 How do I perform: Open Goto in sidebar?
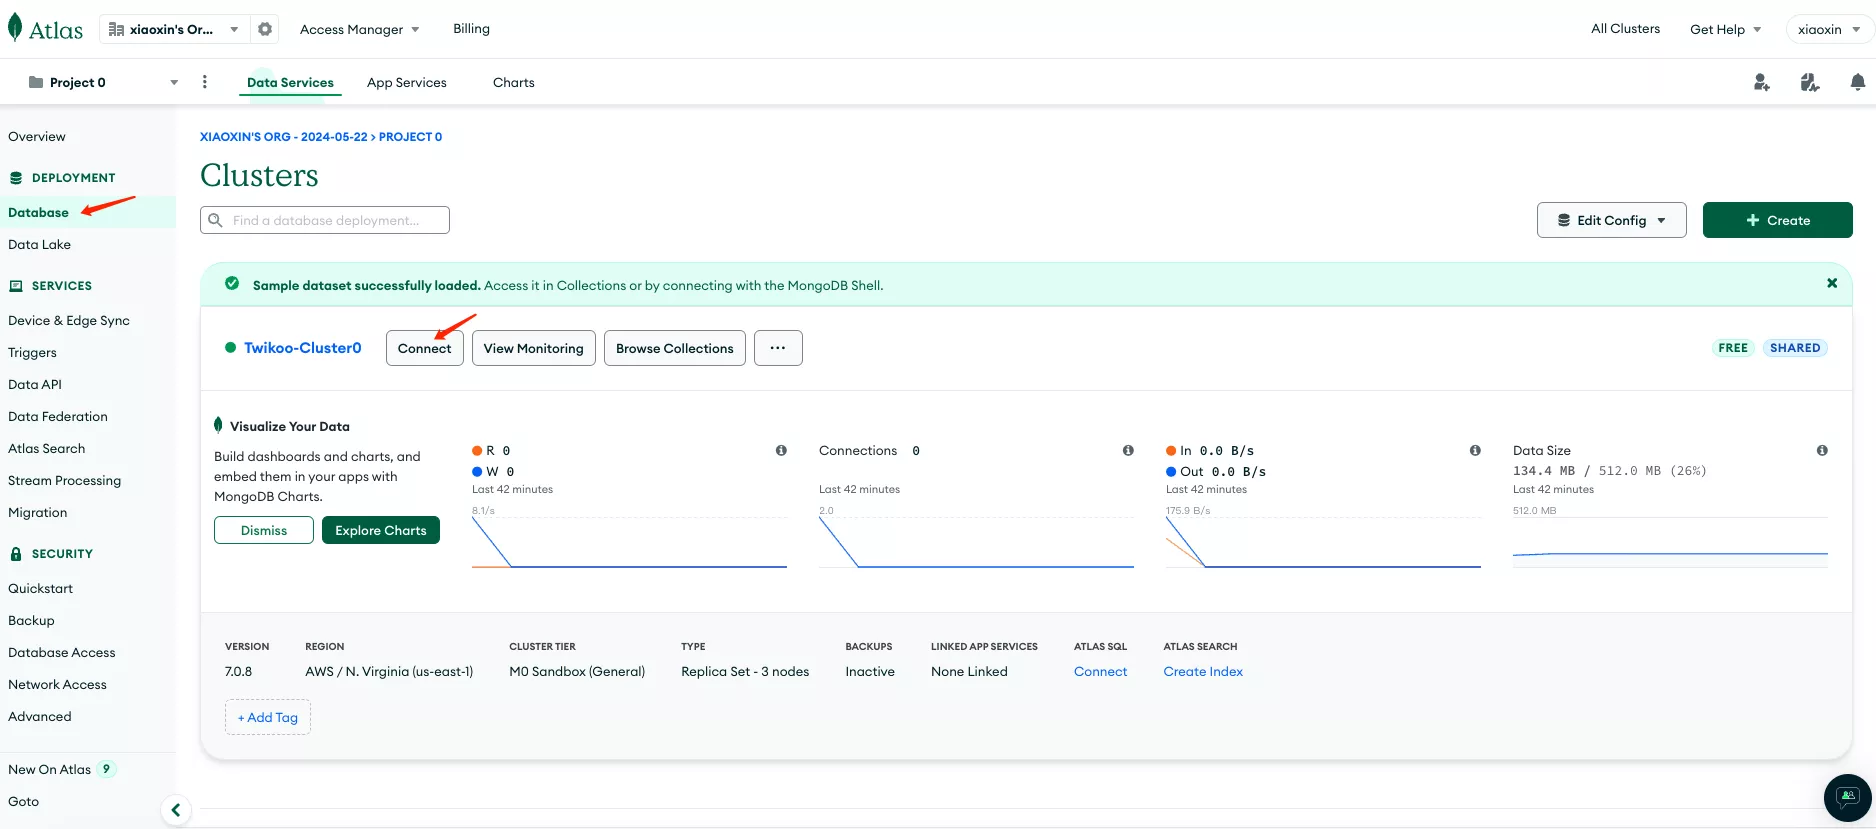23,801
